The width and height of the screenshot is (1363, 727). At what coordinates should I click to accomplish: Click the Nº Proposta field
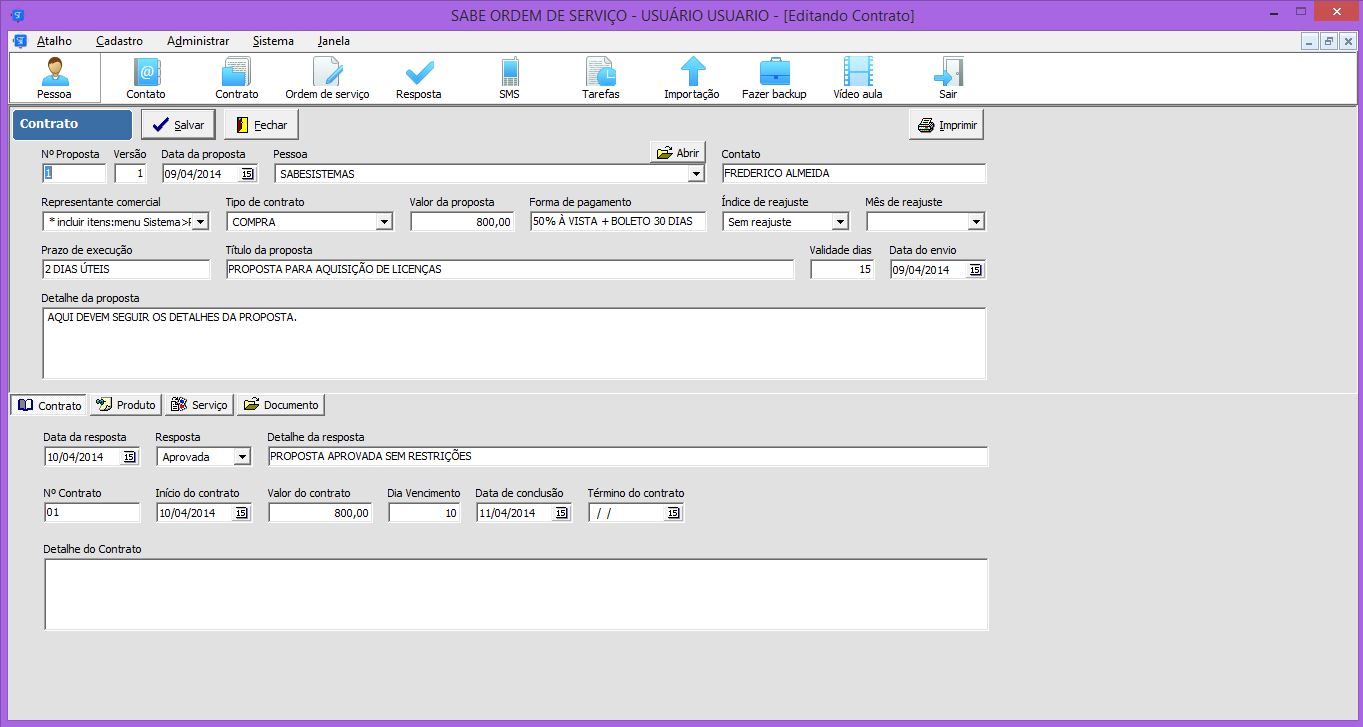pos(74,174)
